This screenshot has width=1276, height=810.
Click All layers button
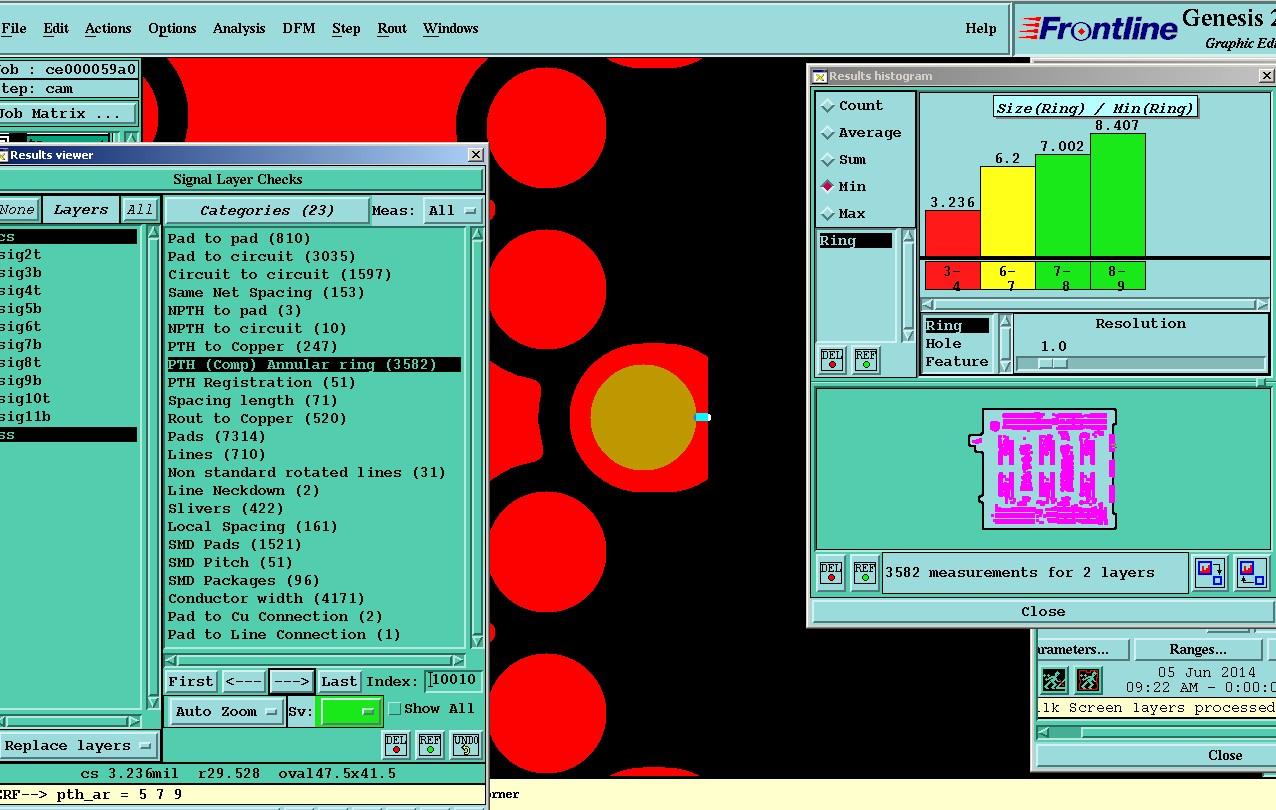(x=140, y=209)
